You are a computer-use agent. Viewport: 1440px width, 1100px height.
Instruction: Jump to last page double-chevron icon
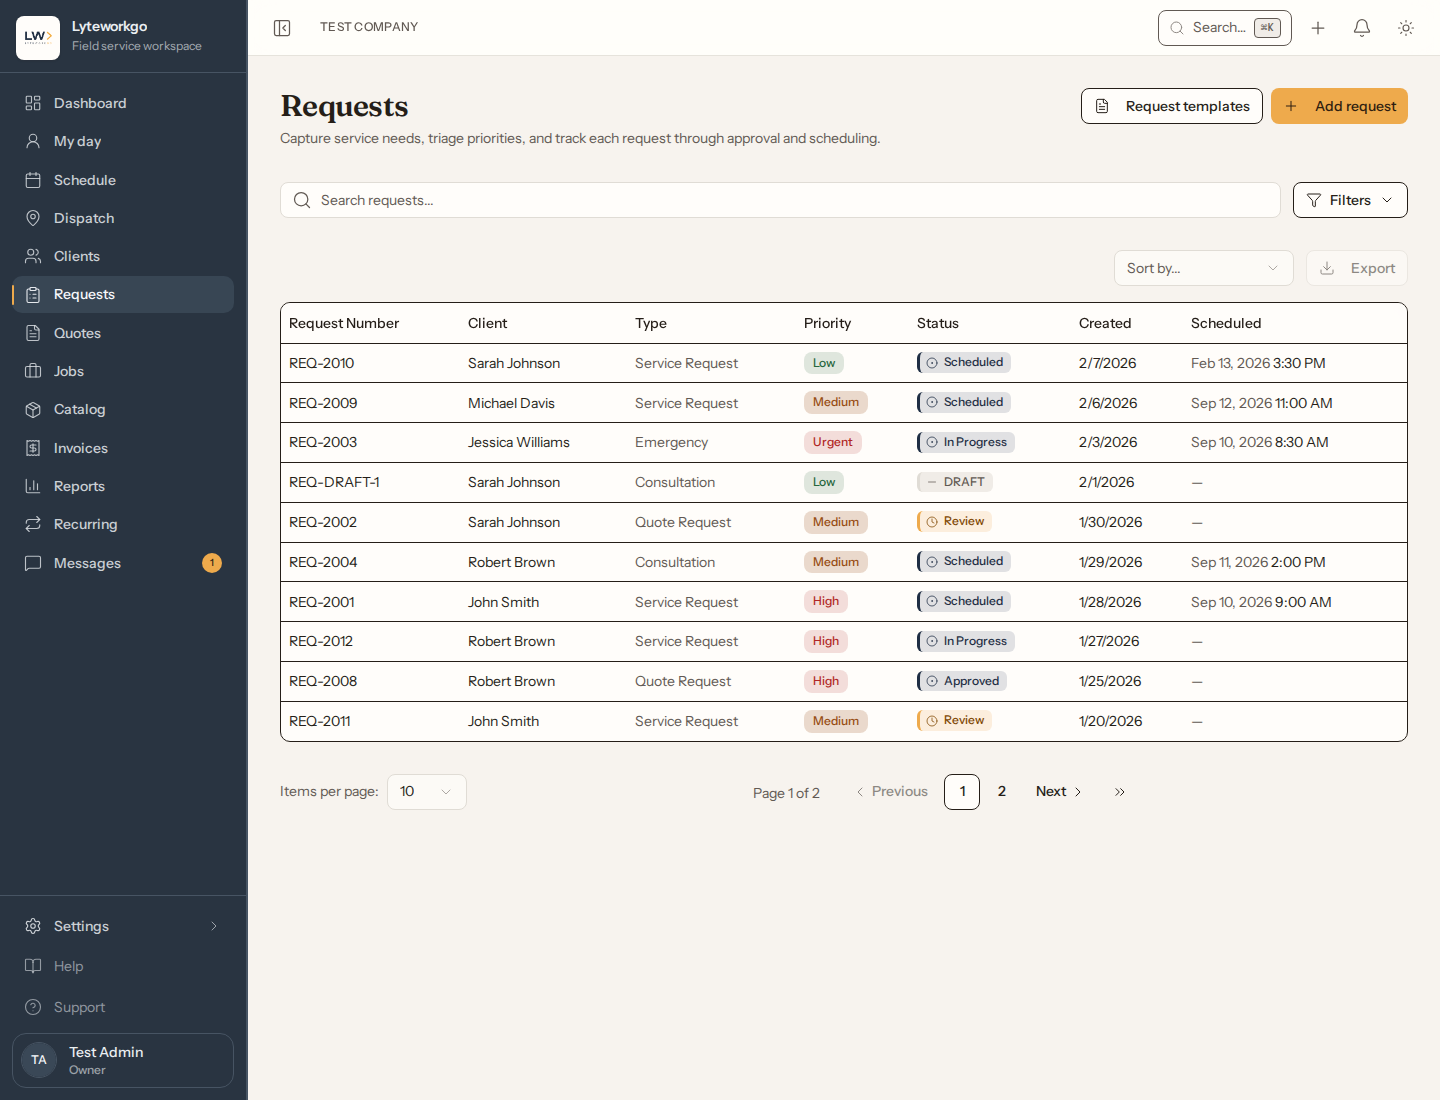coord(1120,792)
